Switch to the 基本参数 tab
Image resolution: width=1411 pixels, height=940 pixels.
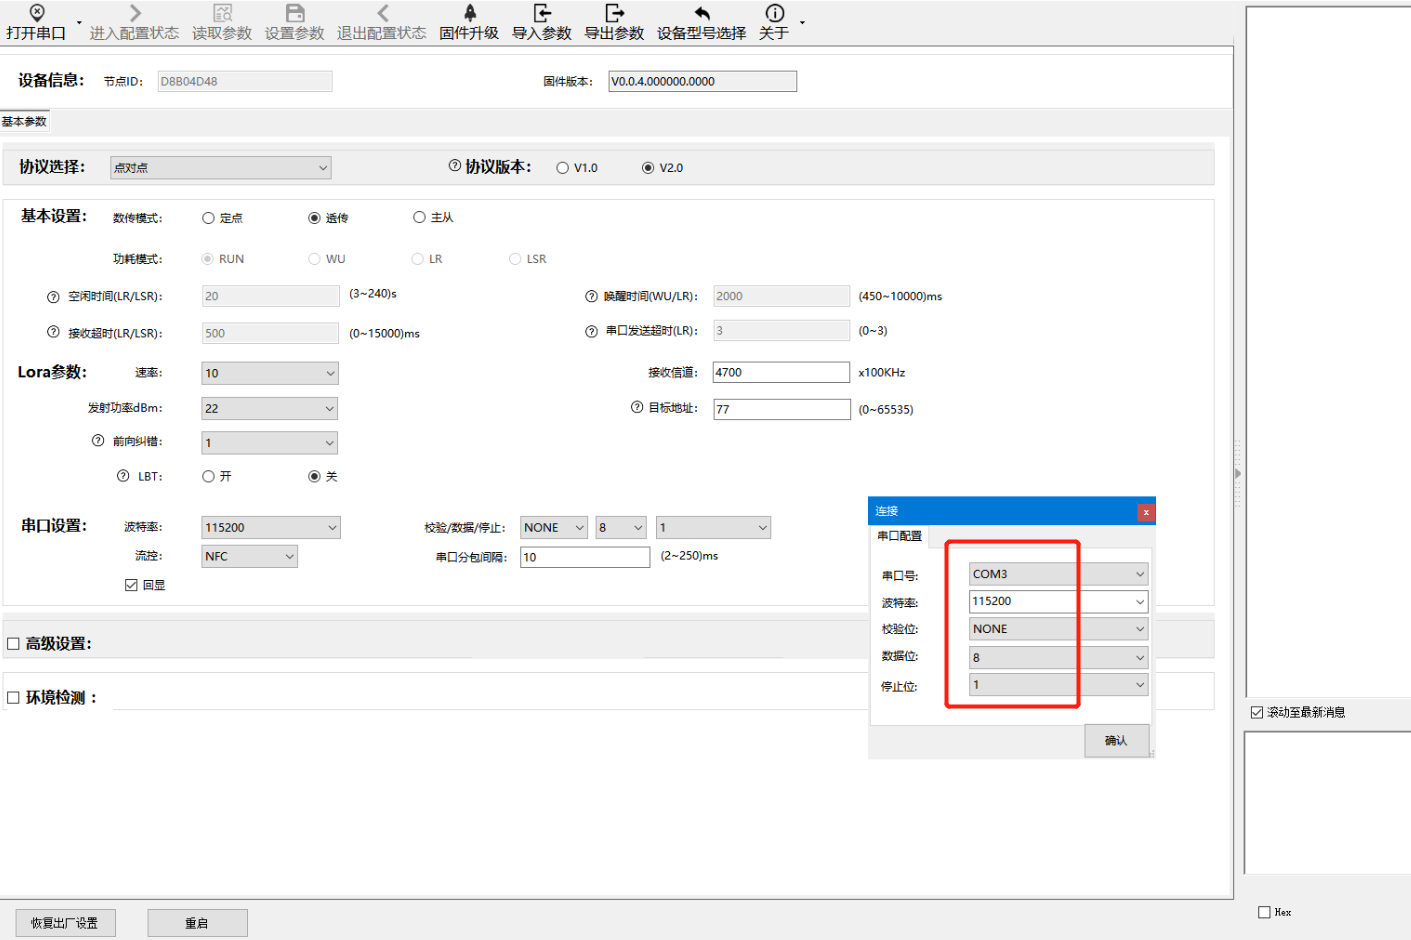24,122
